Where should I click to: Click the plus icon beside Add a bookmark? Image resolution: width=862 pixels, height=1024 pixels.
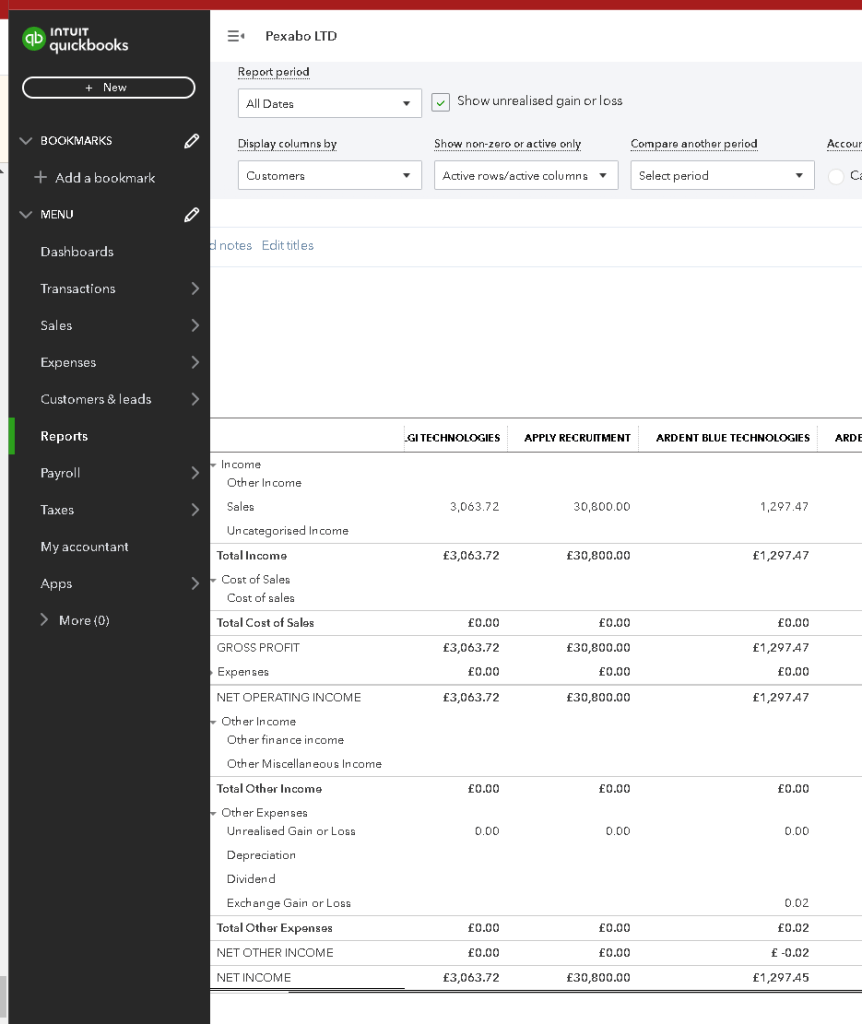40,178
